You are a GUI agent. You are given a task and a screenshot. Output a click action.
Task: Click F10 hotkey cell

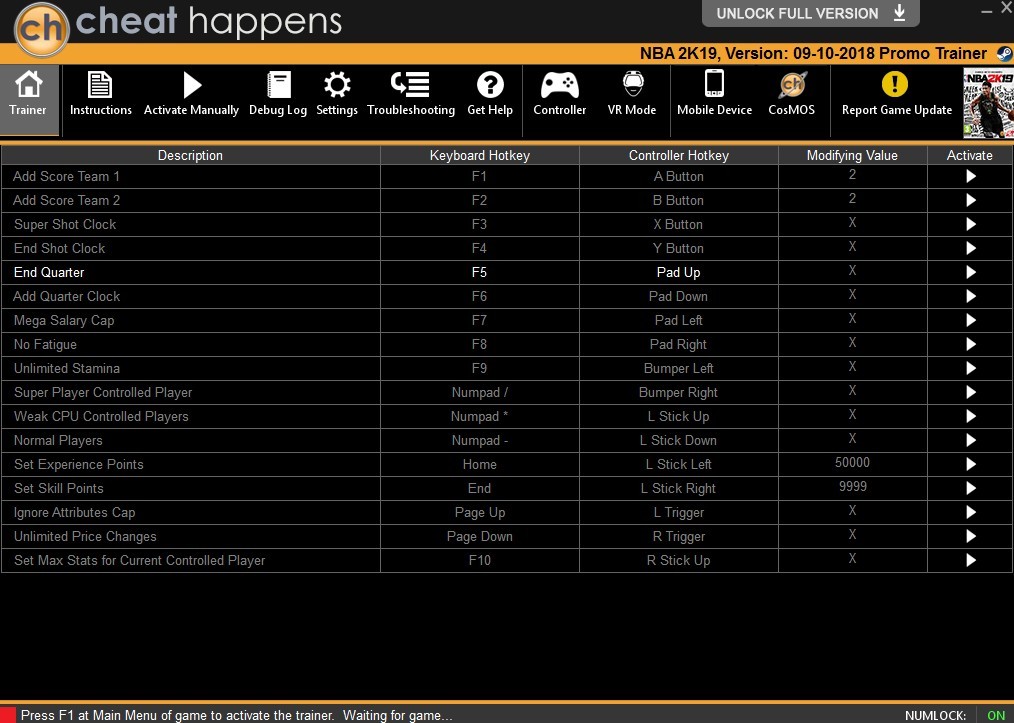point(479,560)
